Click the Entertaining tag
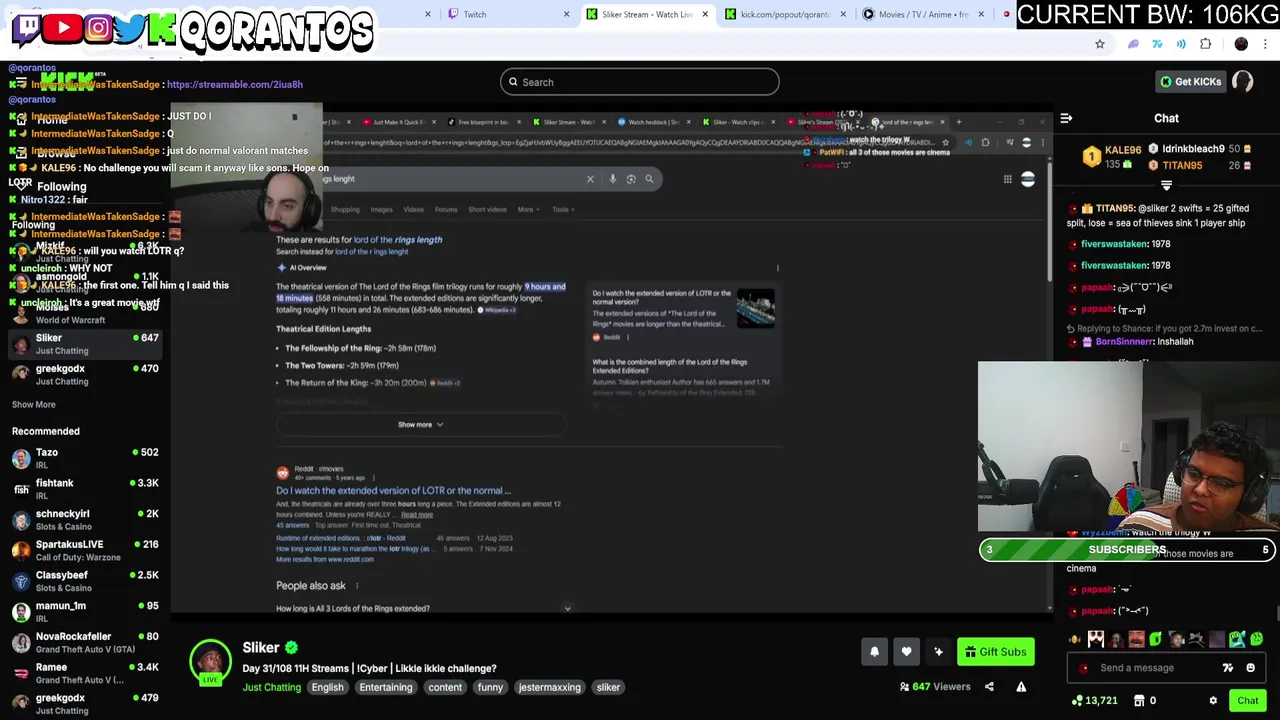This screenshot has height=720, width=1280. click(386, 687)
